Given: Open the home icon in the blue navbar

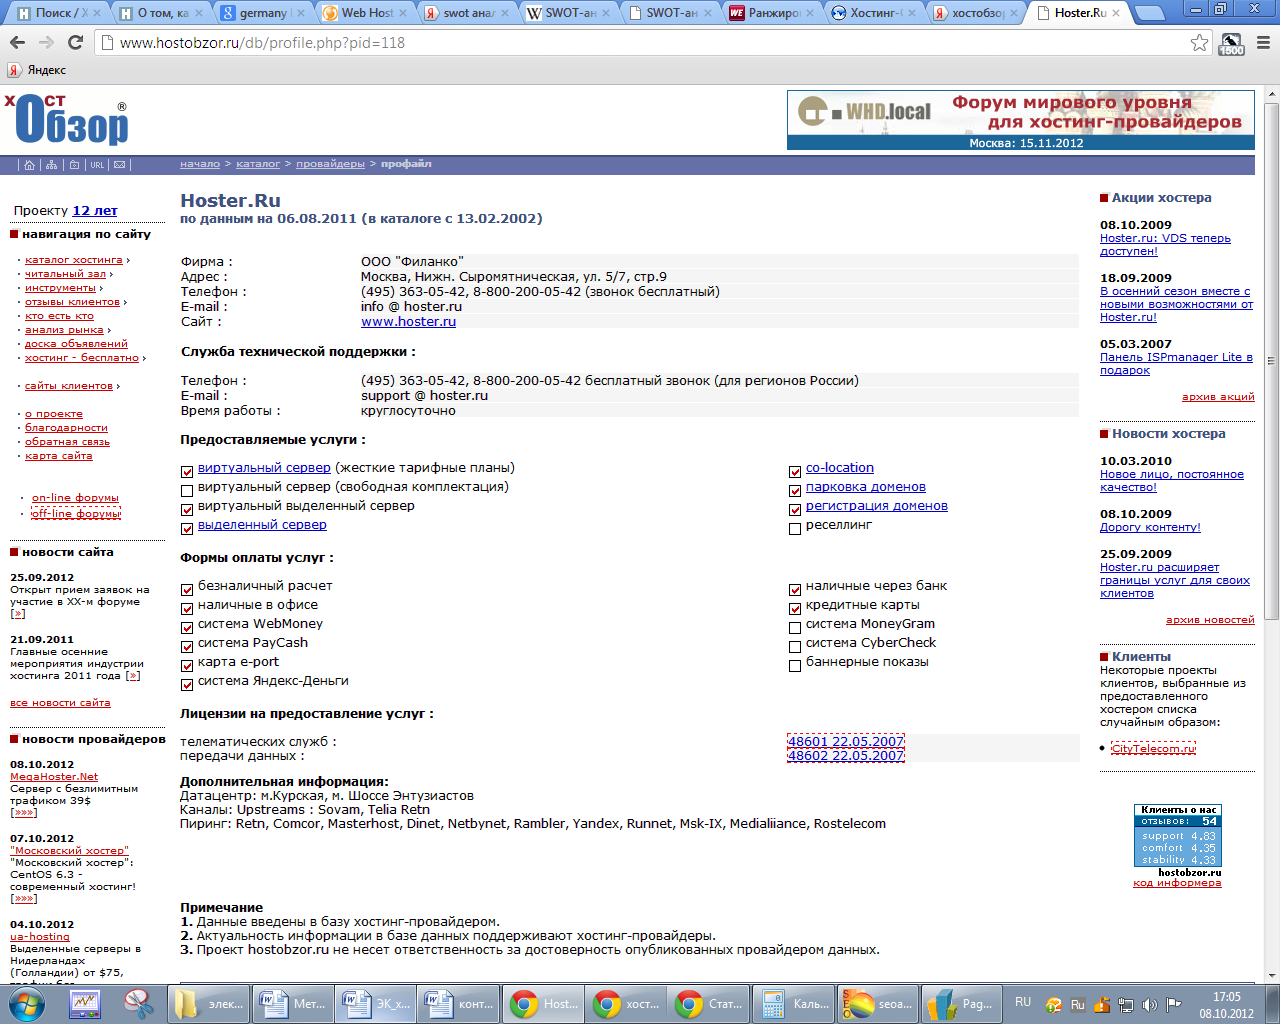Looking at the screenshot, I should (30, 165).
